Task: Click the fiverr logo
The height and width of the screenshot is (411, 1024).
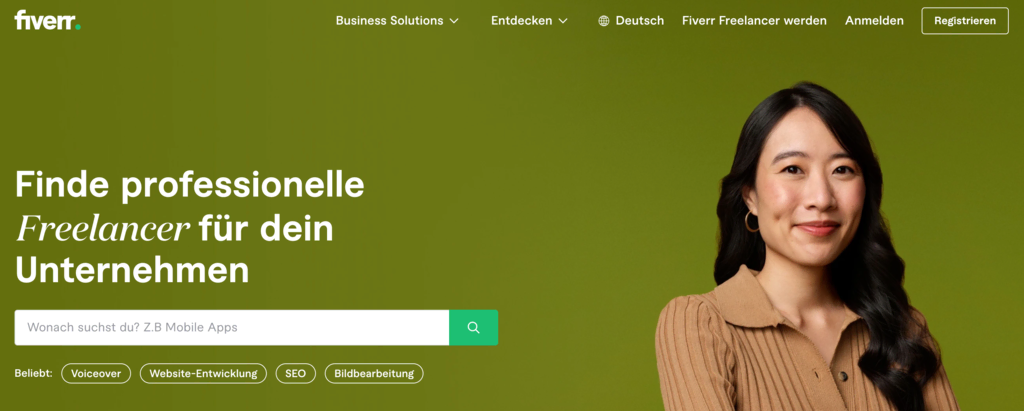Action: pos(48,20)
